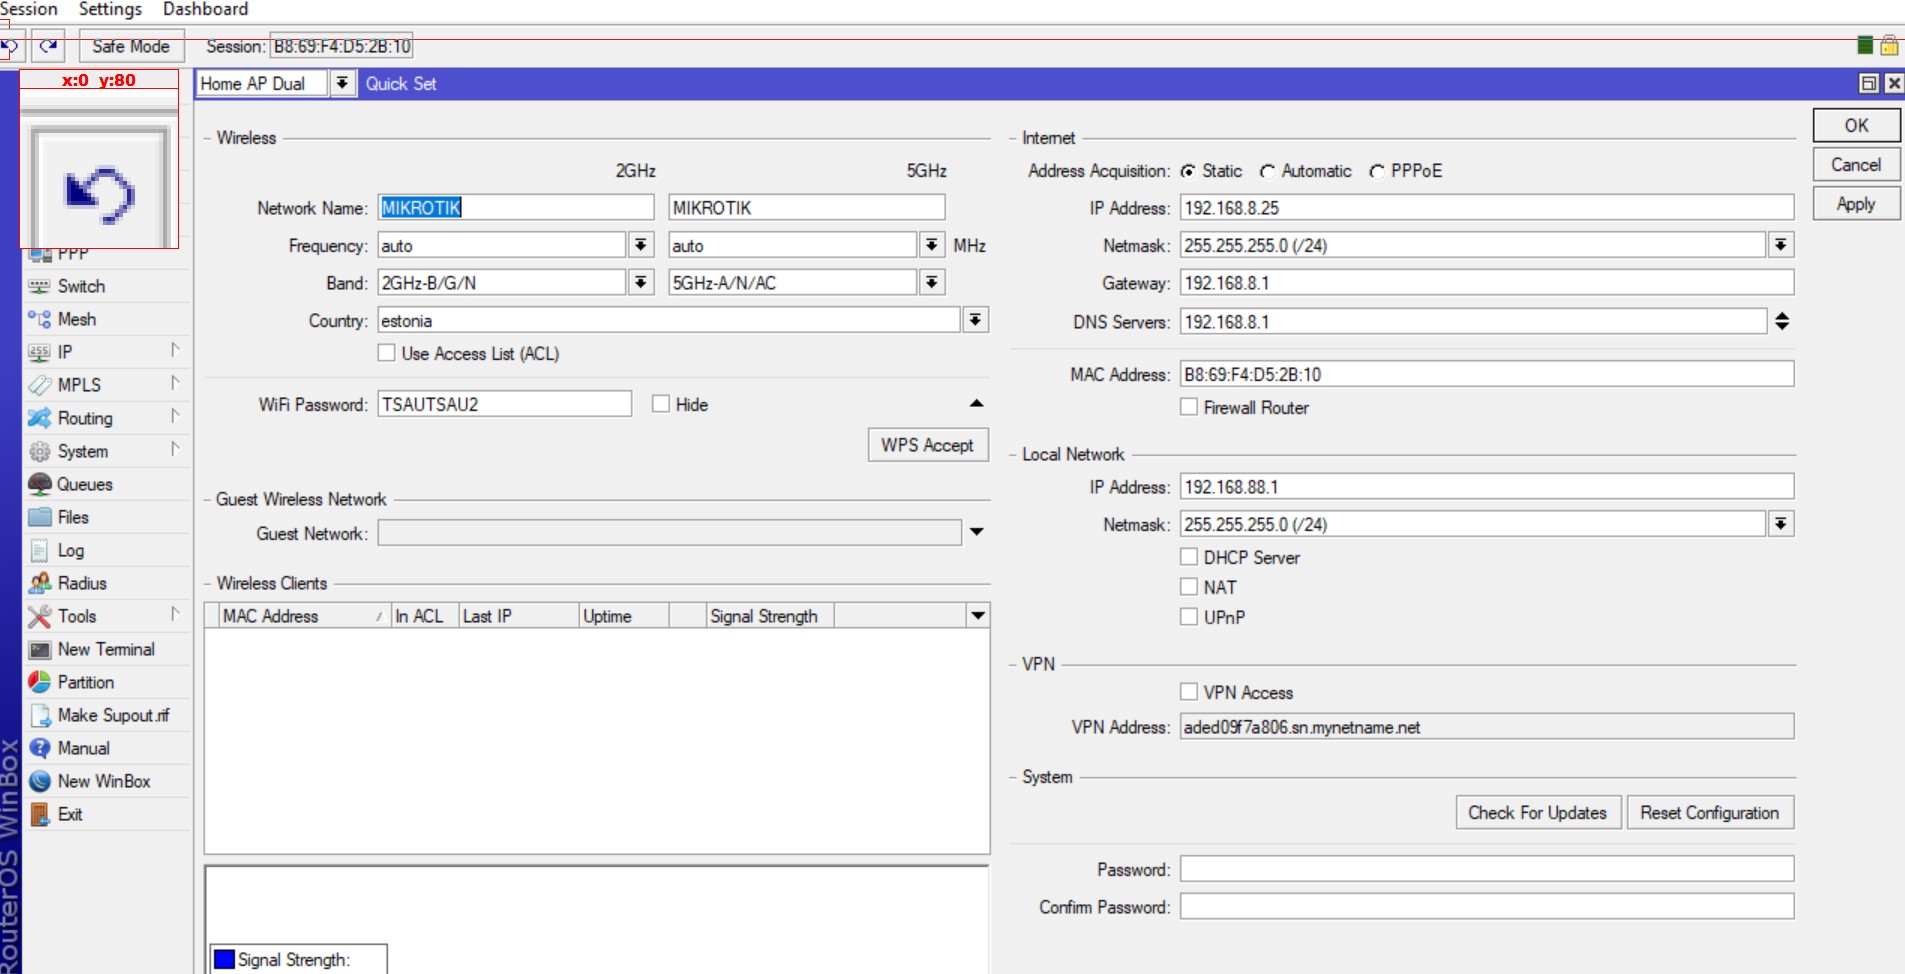Open New Terminal from sidebar
Viewport: 1905px width, 974px height.
pyautogui.click(x=40, y=650)
